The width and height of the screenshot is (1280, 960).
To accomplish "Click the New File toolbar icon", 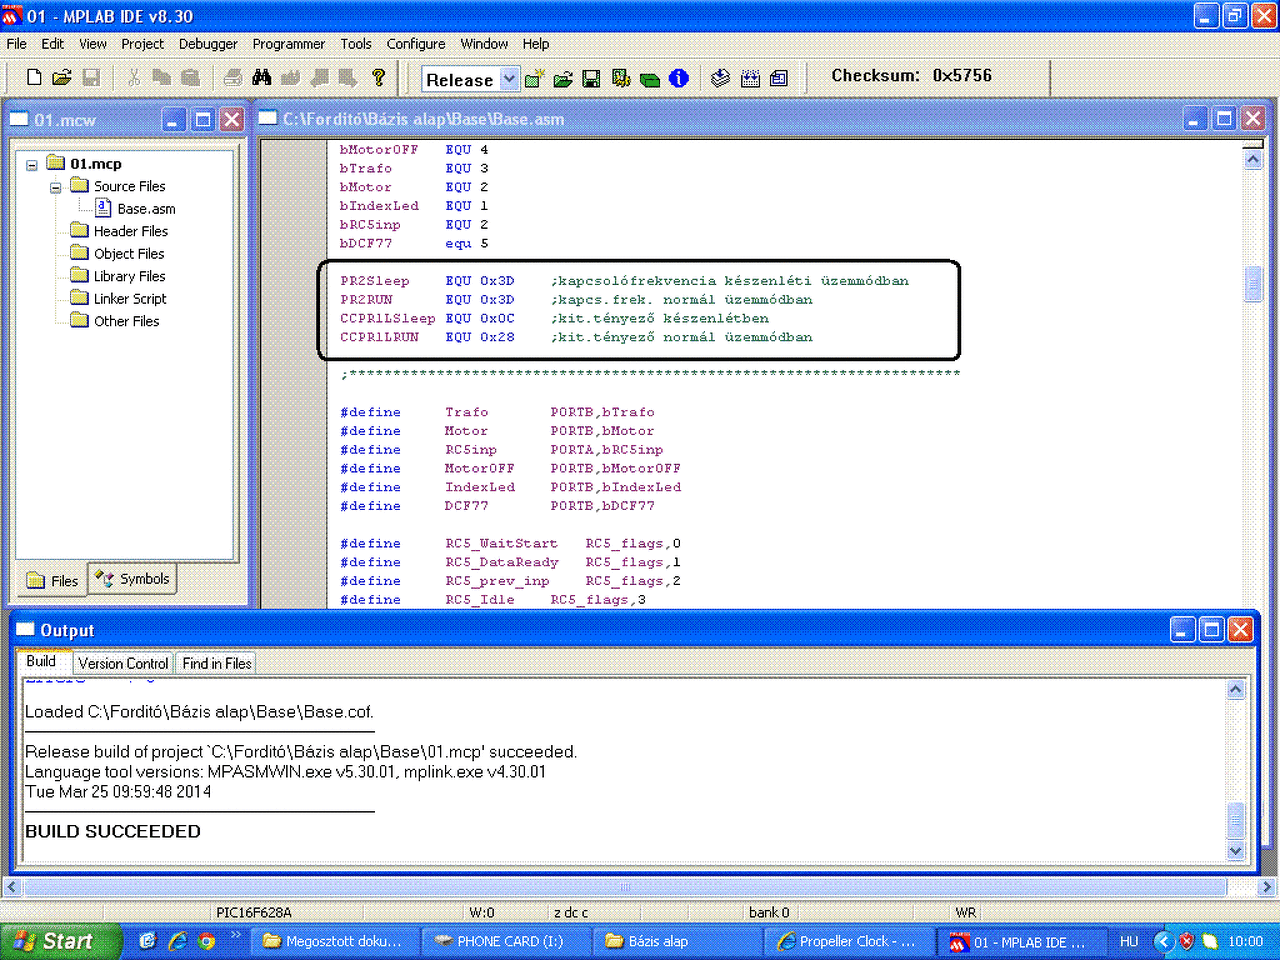I will 34,78.
